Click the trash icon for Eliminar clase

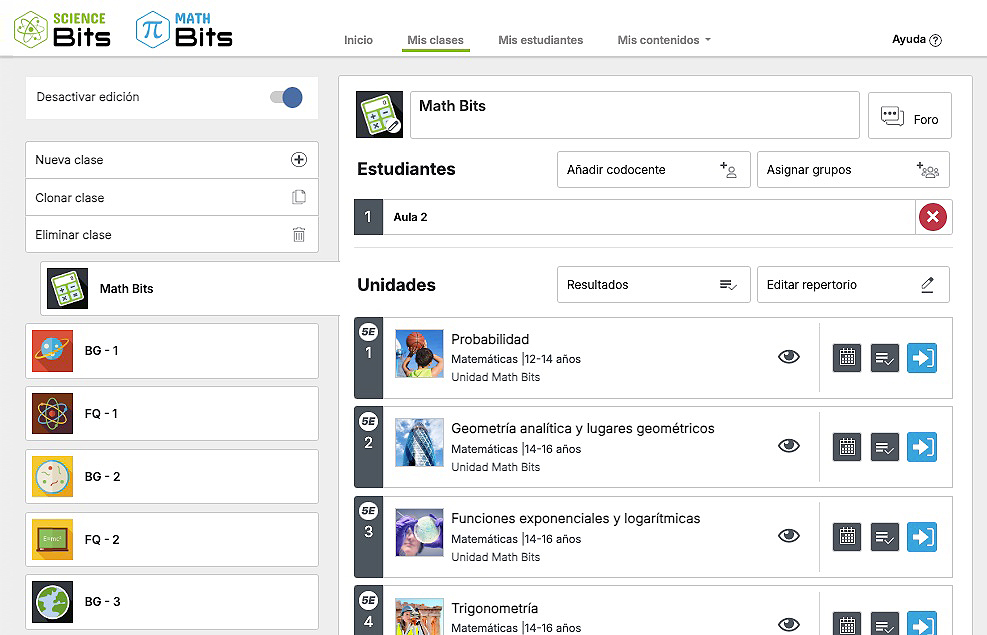(298, 235)
